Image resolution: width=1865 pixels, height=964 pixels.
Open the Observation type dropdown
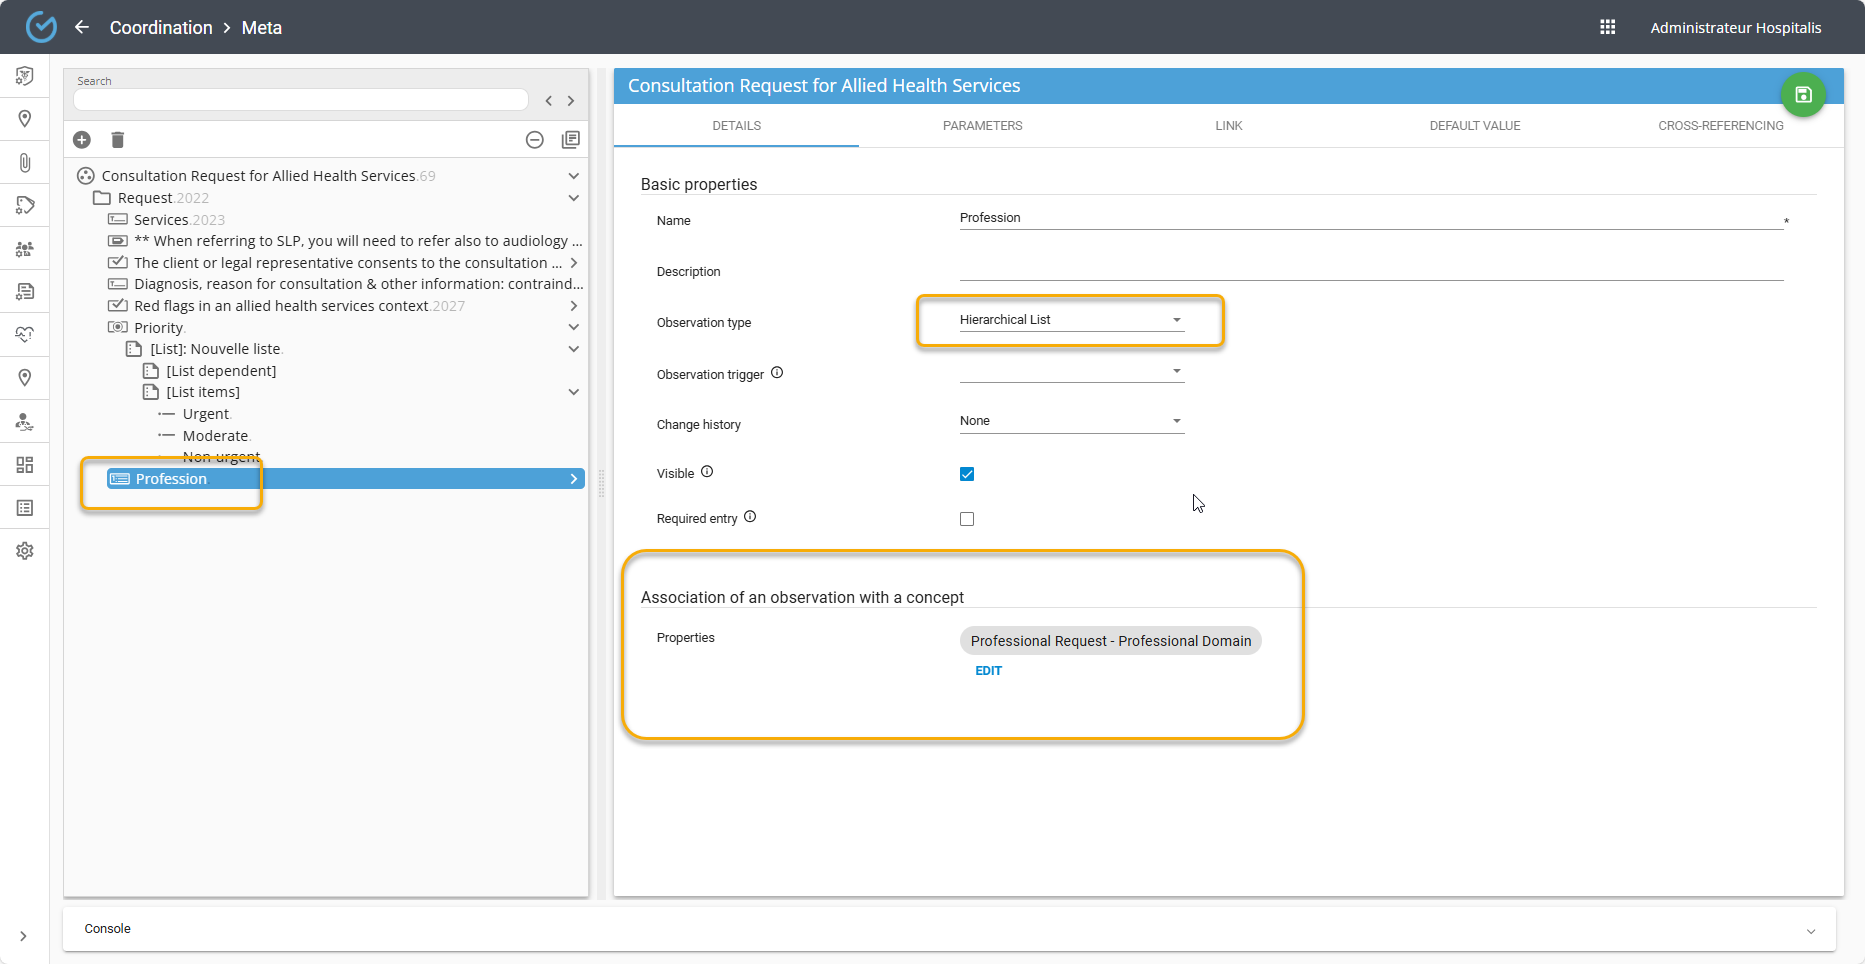pyautogui.click(x=1070, y=320)
